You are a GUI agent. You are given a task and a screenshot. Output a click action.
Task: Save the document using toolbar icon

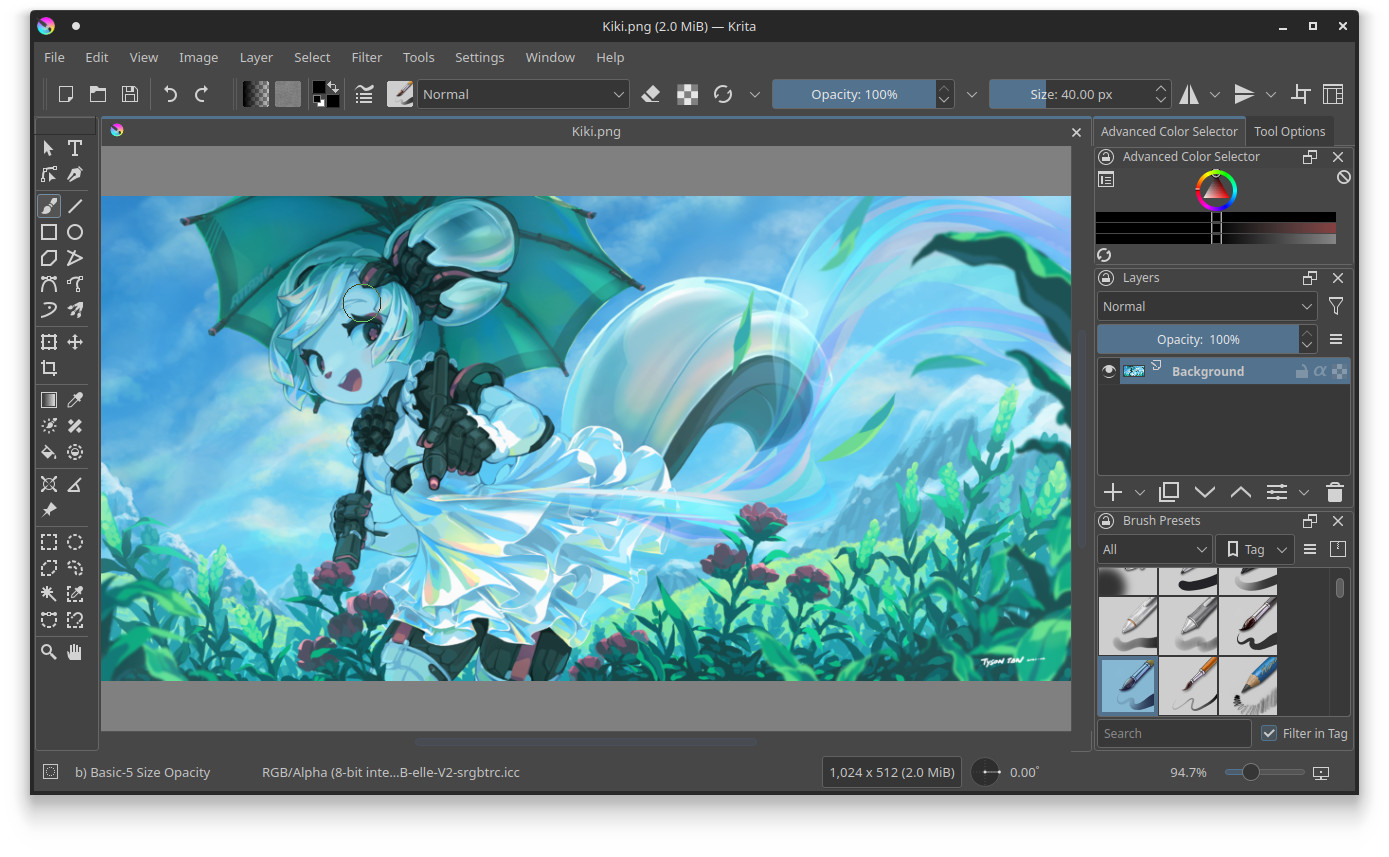coord(129,94)
